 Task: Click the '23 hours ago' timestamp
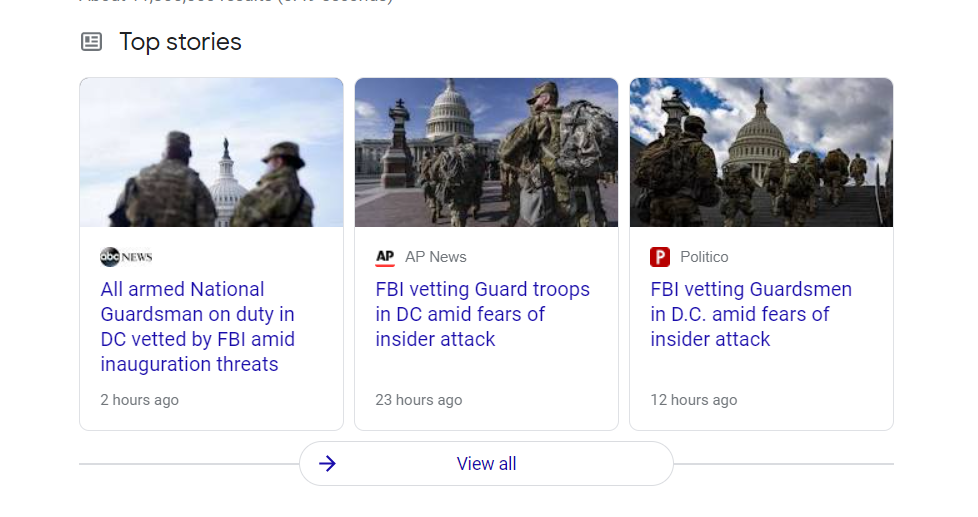[419, 400]
